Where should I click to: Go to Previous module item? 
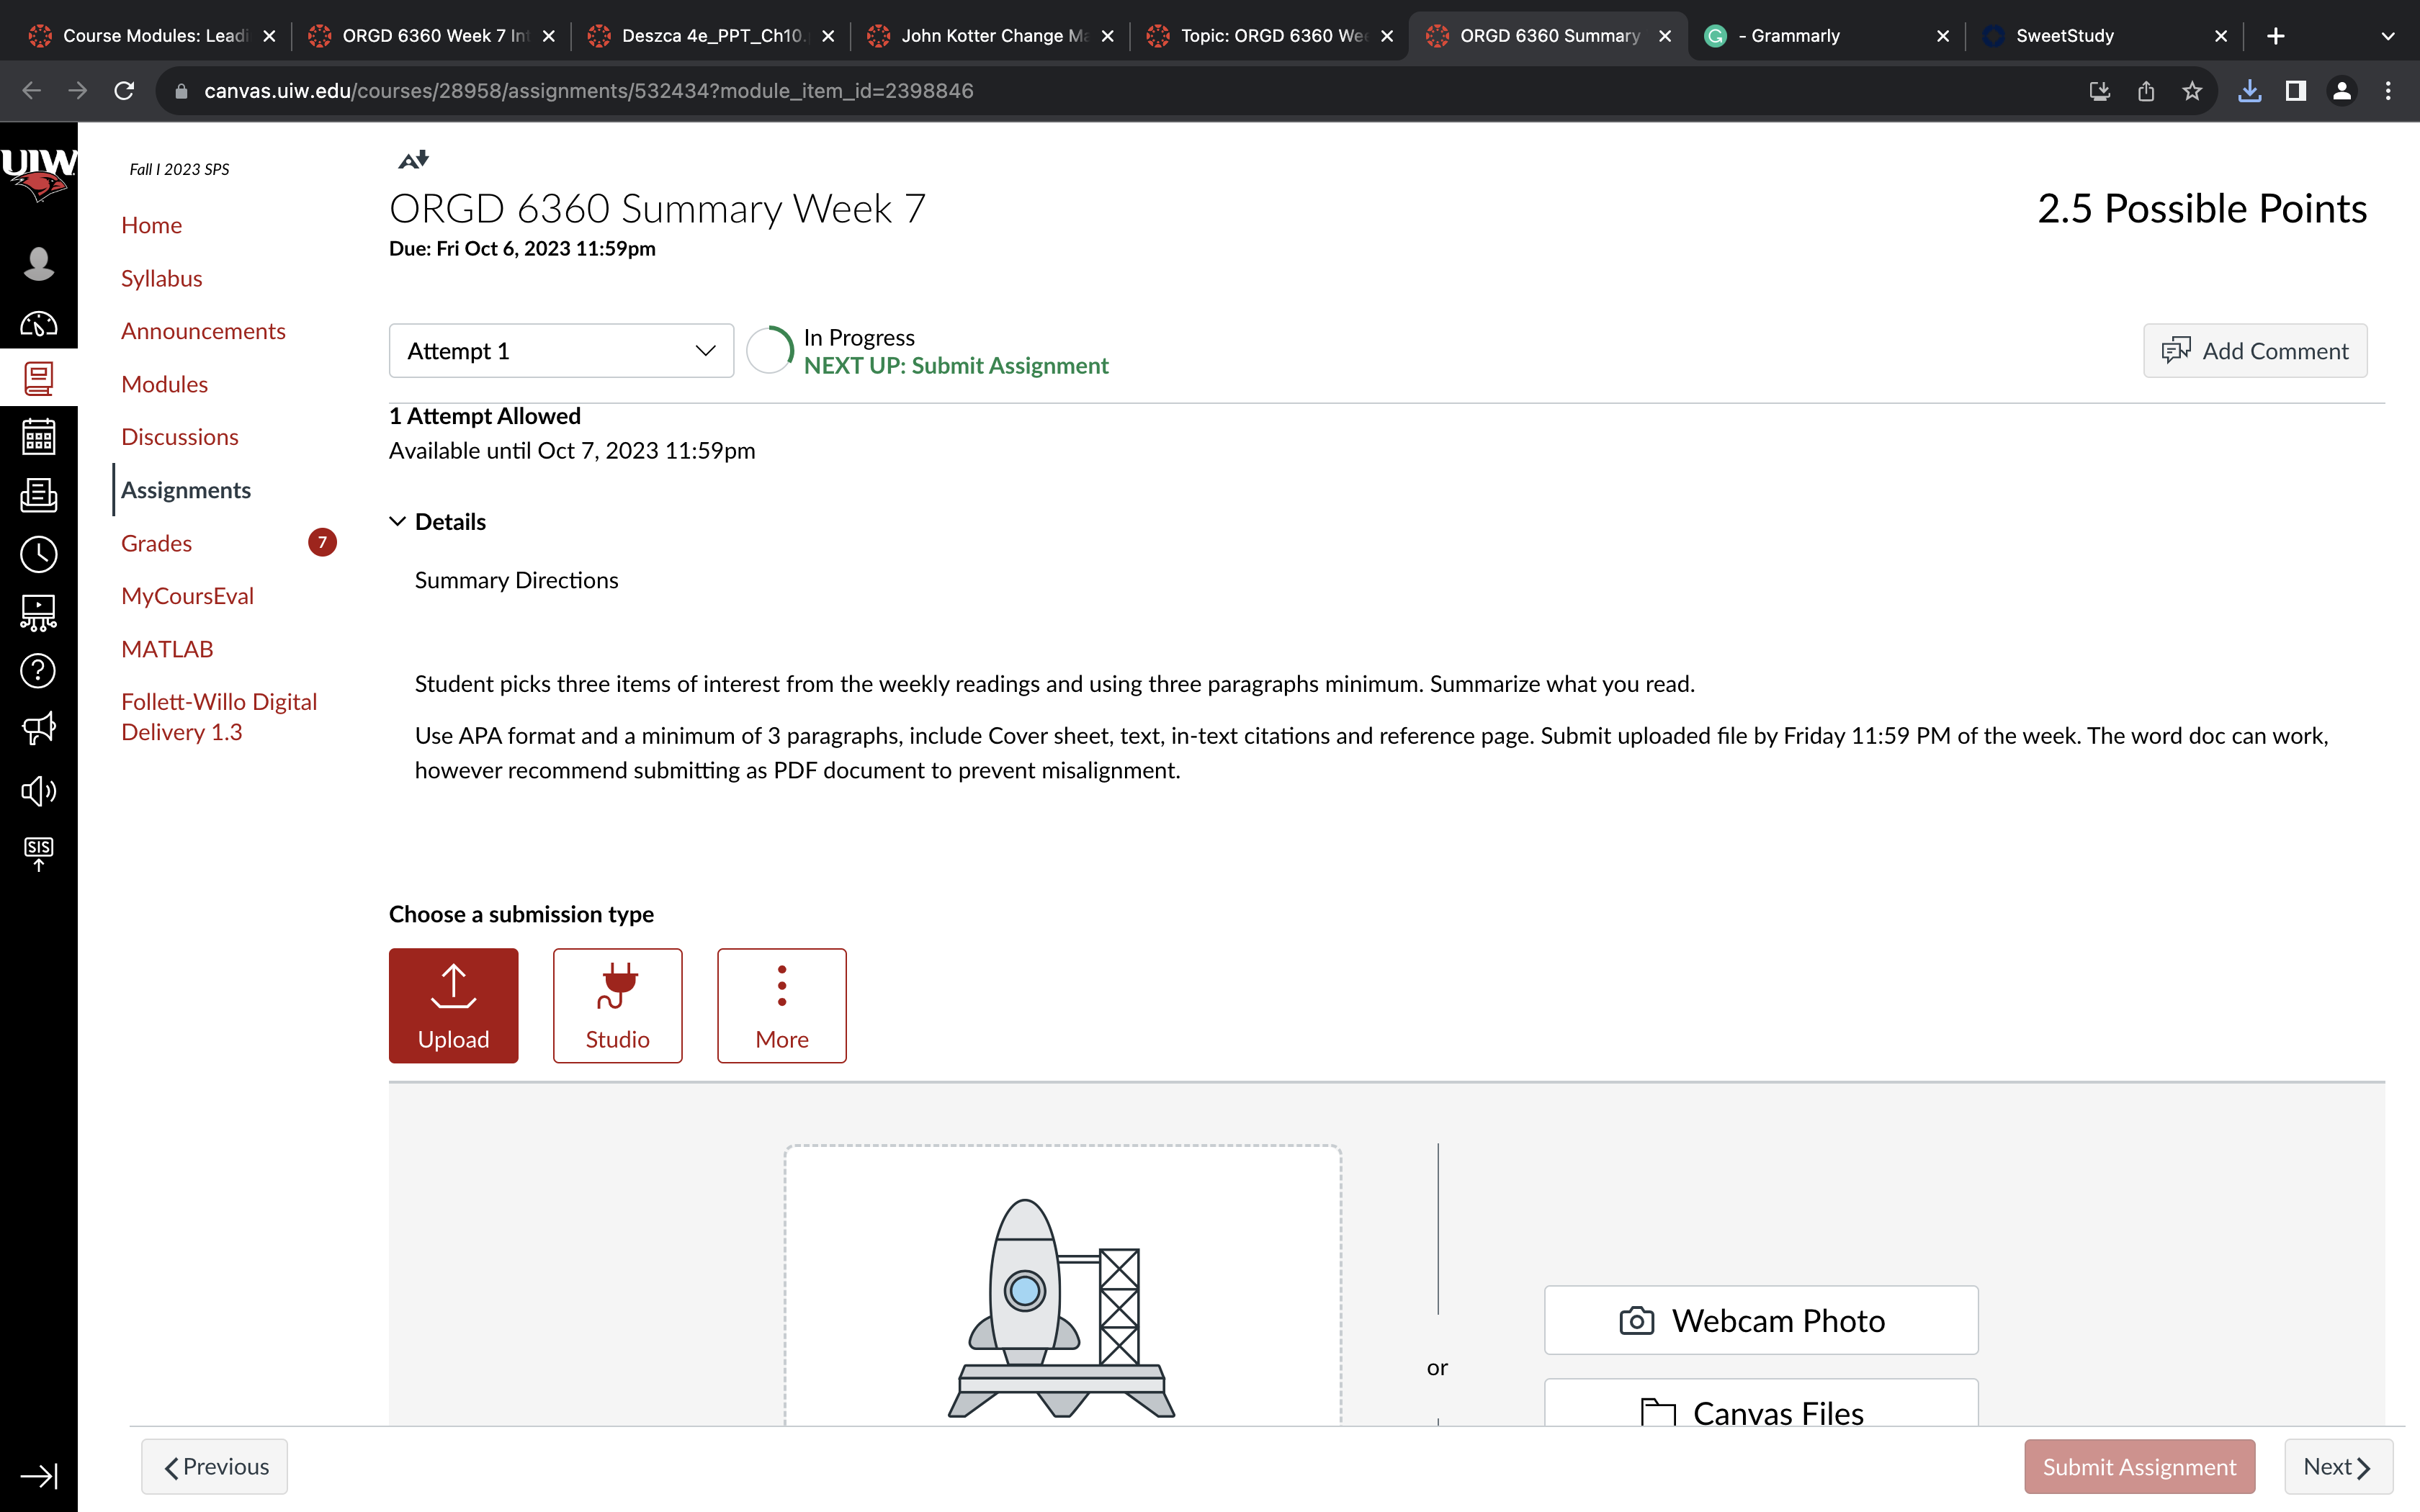(x=214, y=1466)
